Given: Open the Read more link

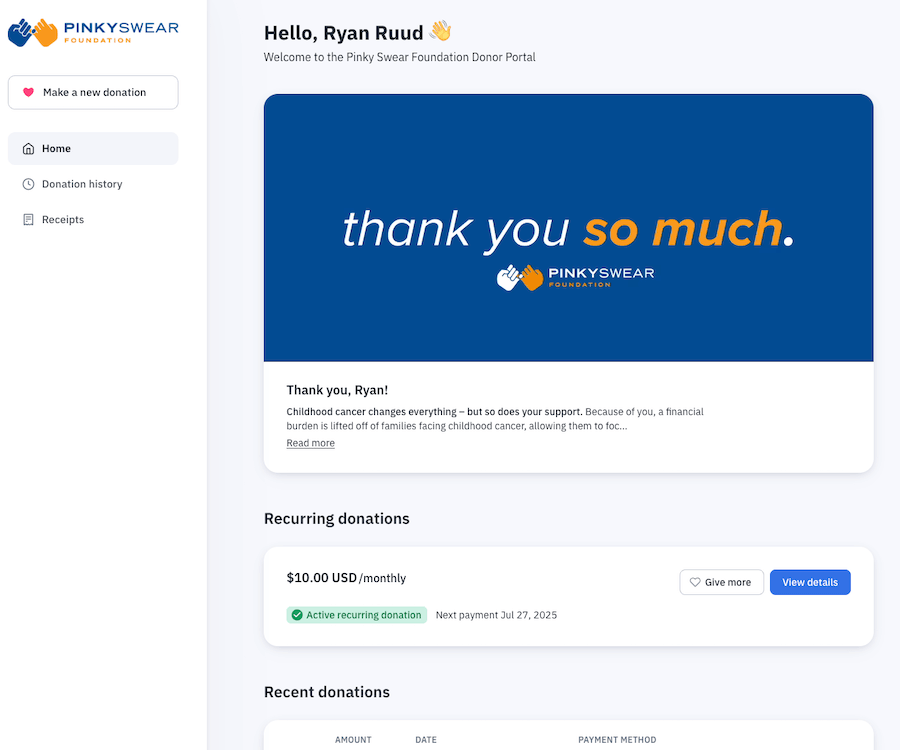Looking at the screenshot, I should [311, 443].
